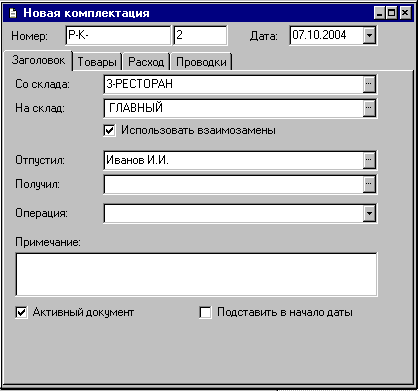
Task: Close the Новая комплектация window
Action: point(405,13)
